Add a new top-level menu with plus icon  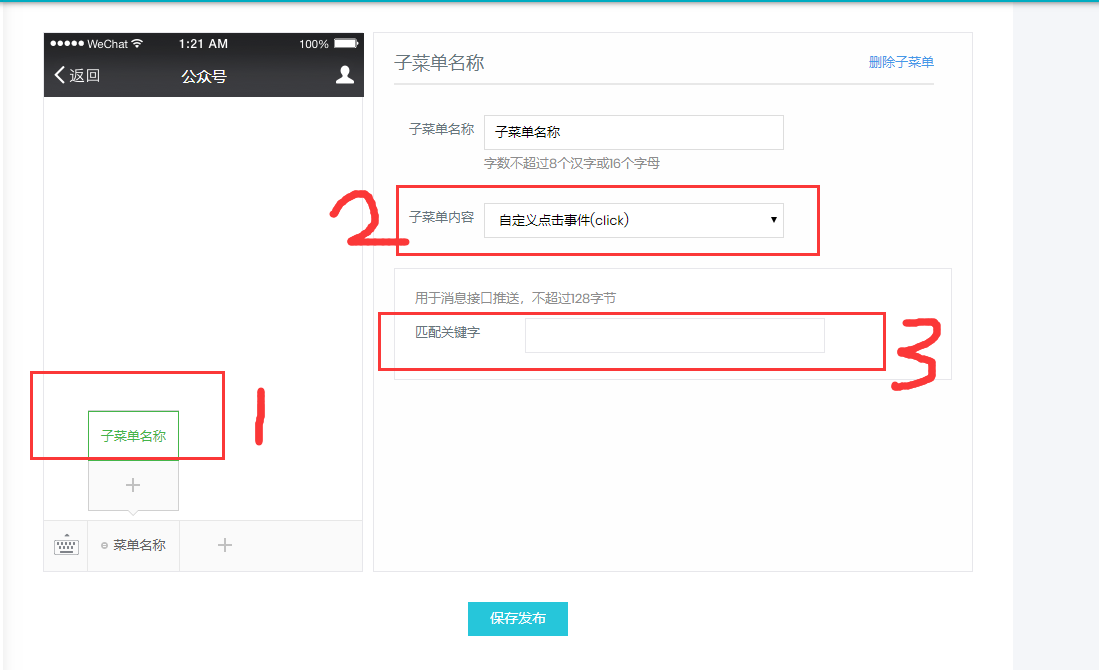coord(225,545)
